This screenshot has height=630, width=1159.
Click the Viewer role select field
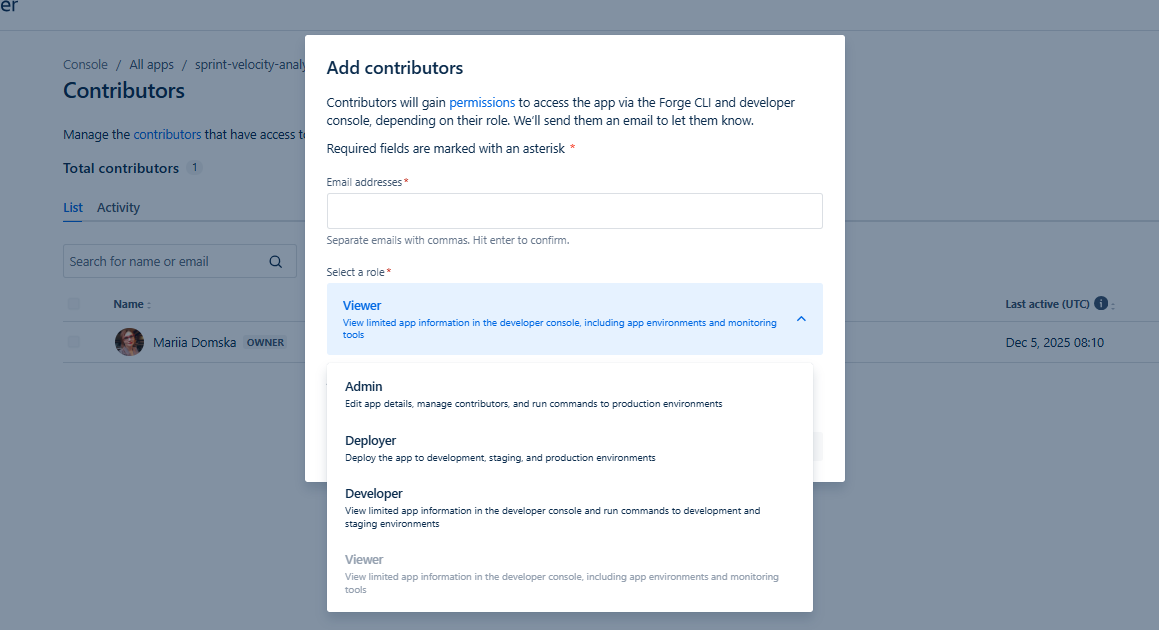click(560, 319)
